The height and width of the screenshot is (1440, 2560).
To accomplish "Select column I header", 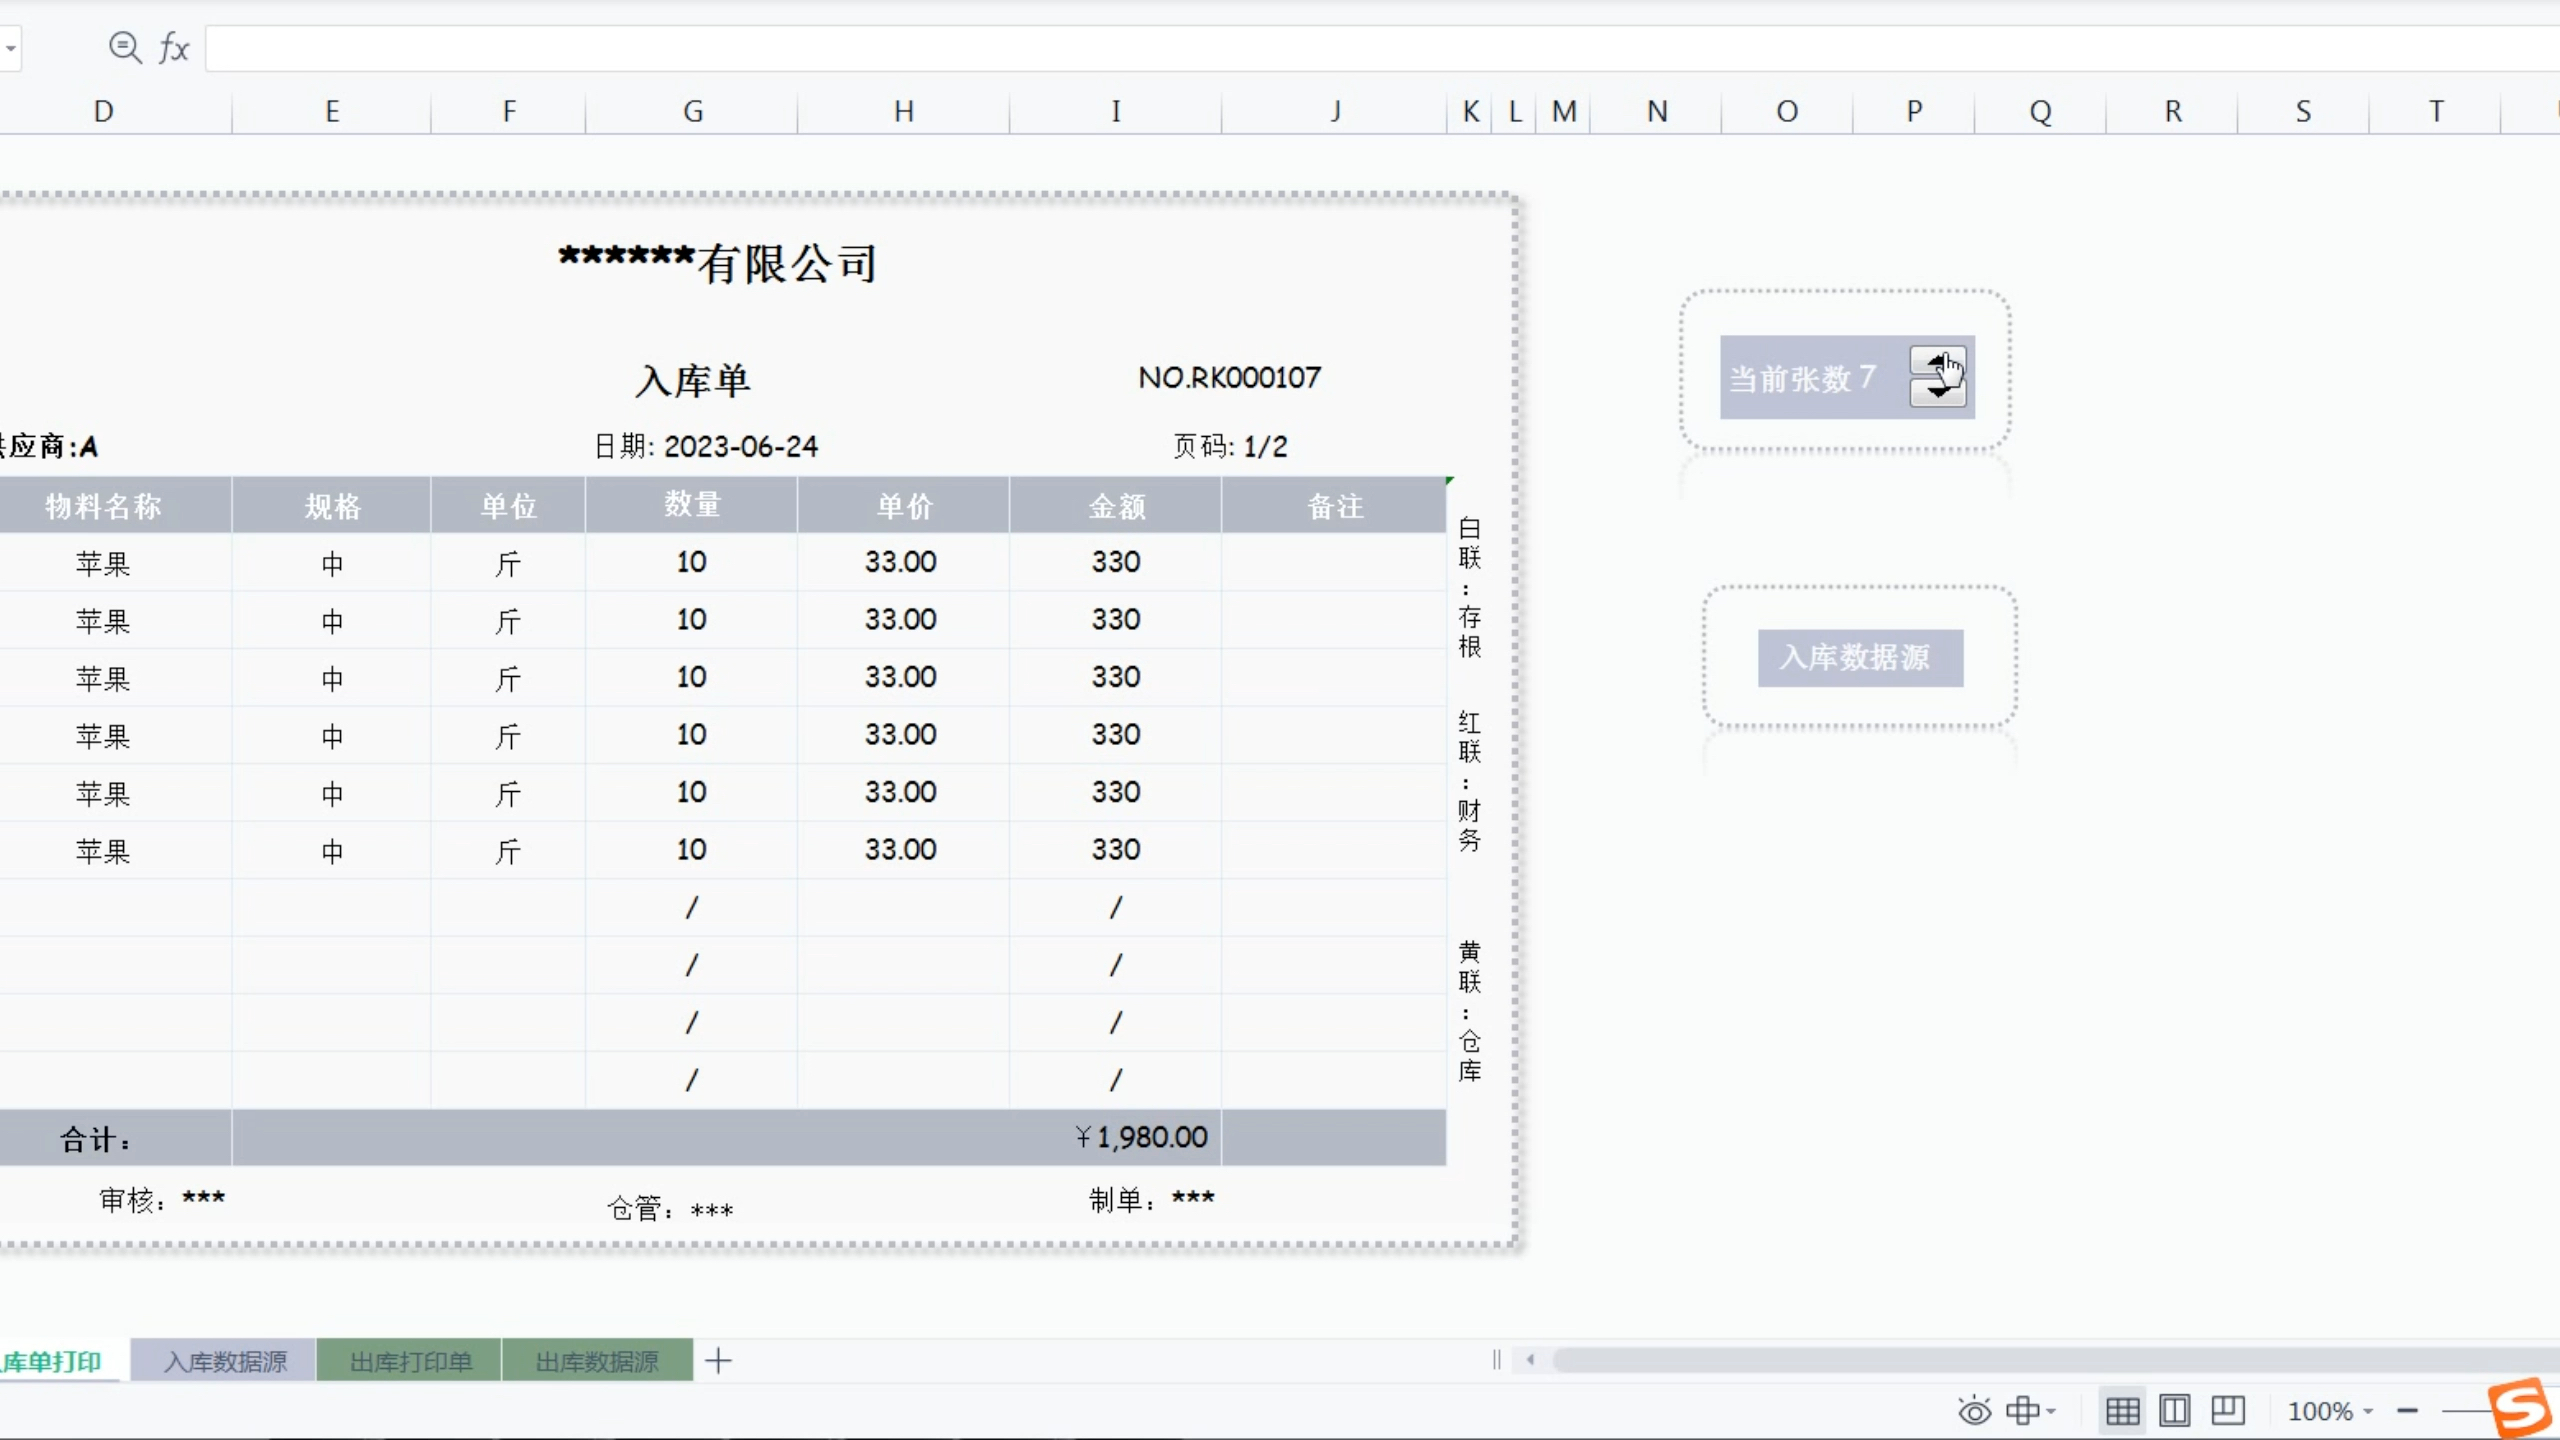I will click(x=1115, y=111).
